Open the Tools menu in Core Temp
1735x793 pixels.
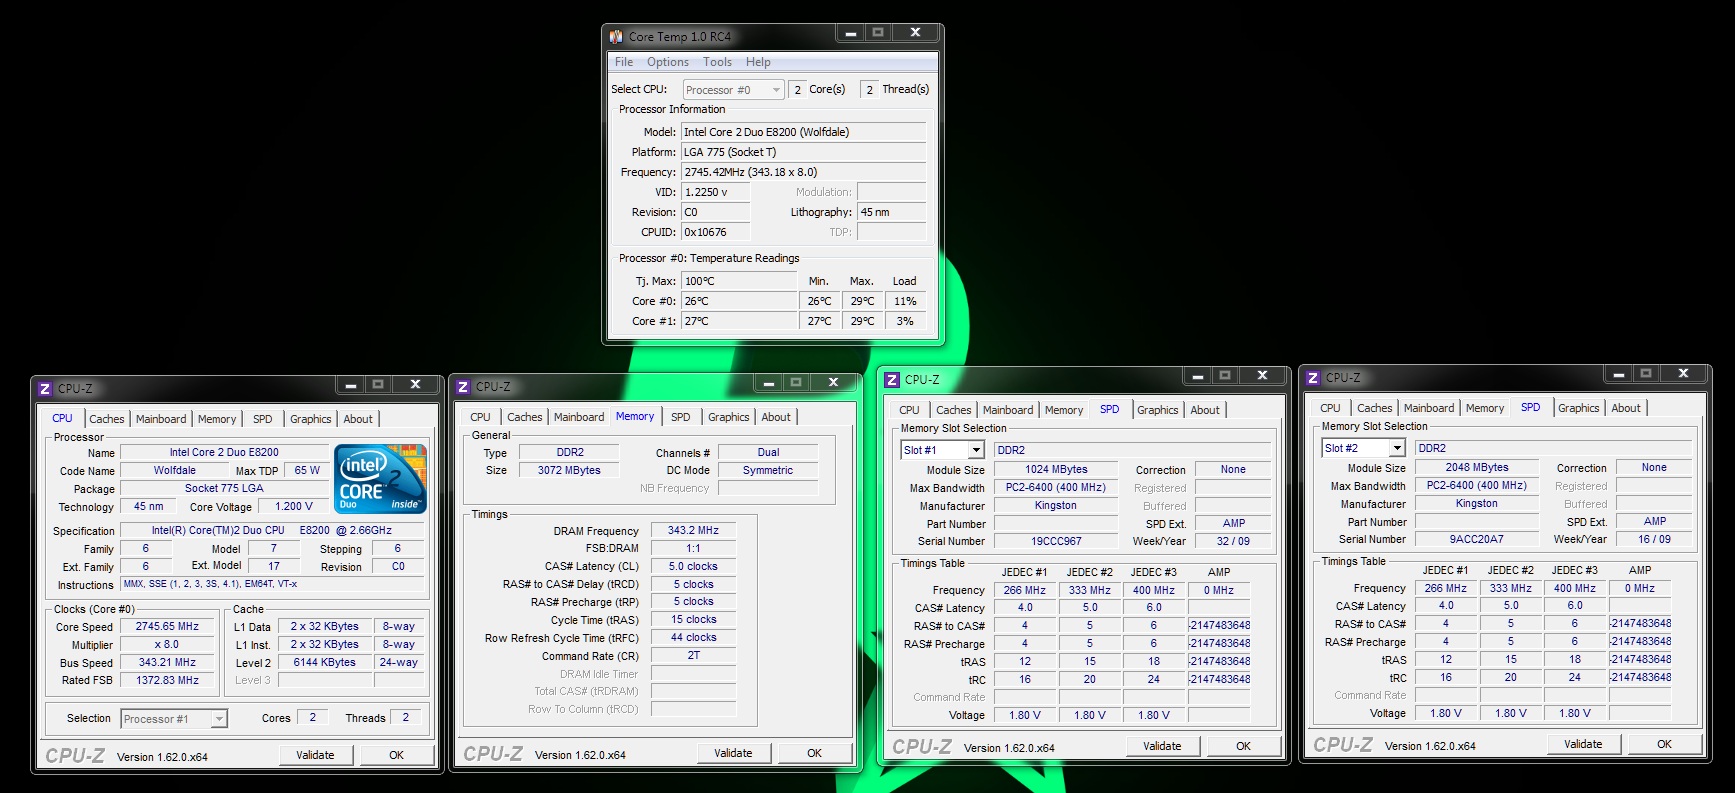717,62
